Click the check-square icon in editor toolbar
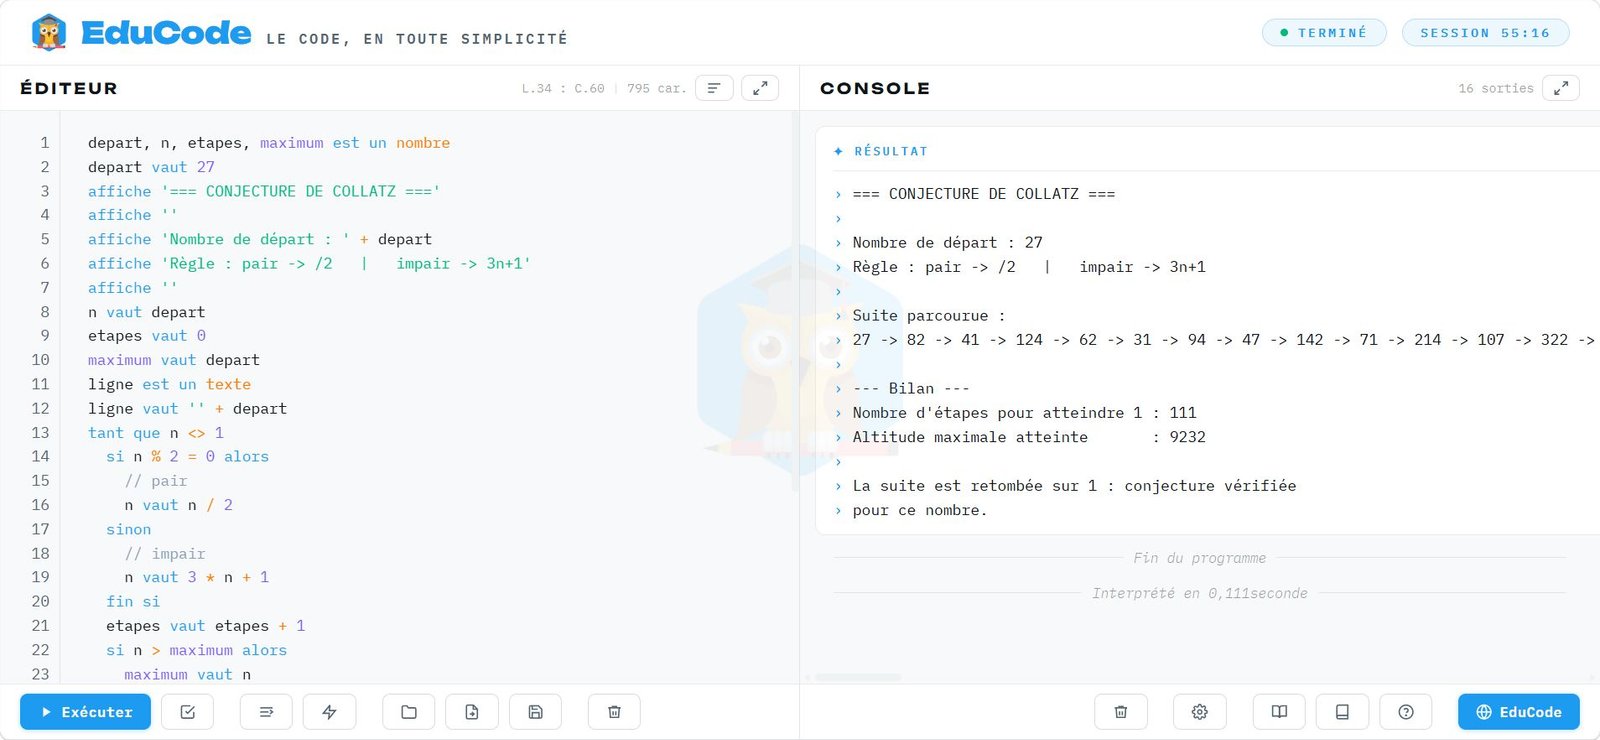Viewport: 1600px width, 740px height. tap(188, 712)
